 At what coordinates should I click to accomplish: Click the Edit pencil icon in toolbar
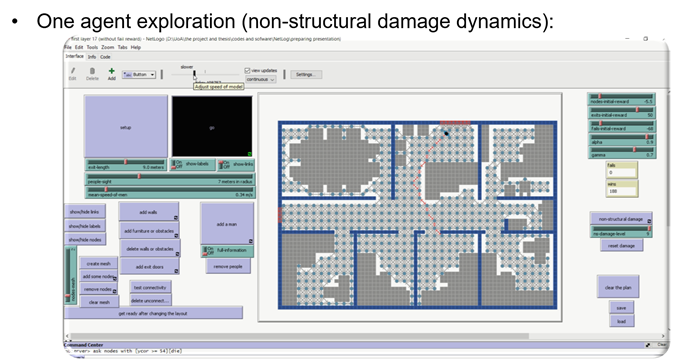[x=72, y=71]
